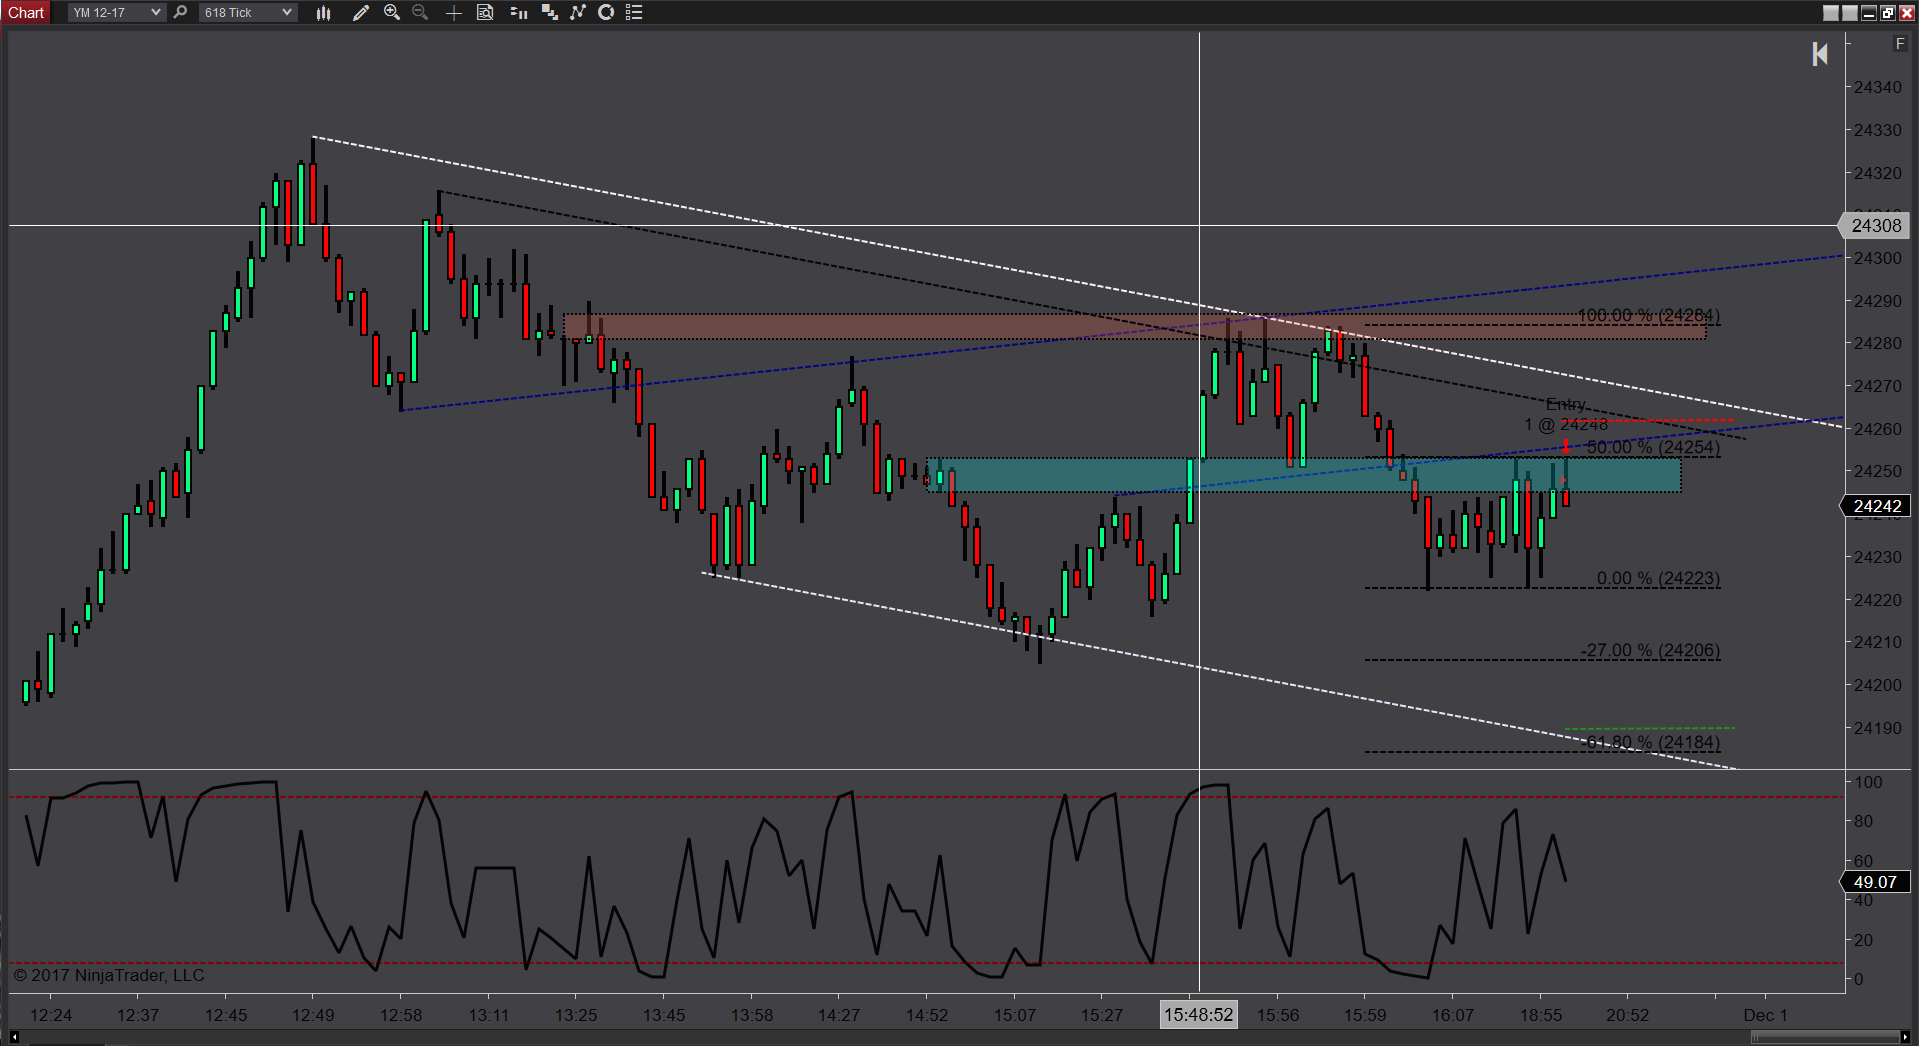Restore down the chart window
The width and height of the screenshot is (1919, 1046).
1888,13
